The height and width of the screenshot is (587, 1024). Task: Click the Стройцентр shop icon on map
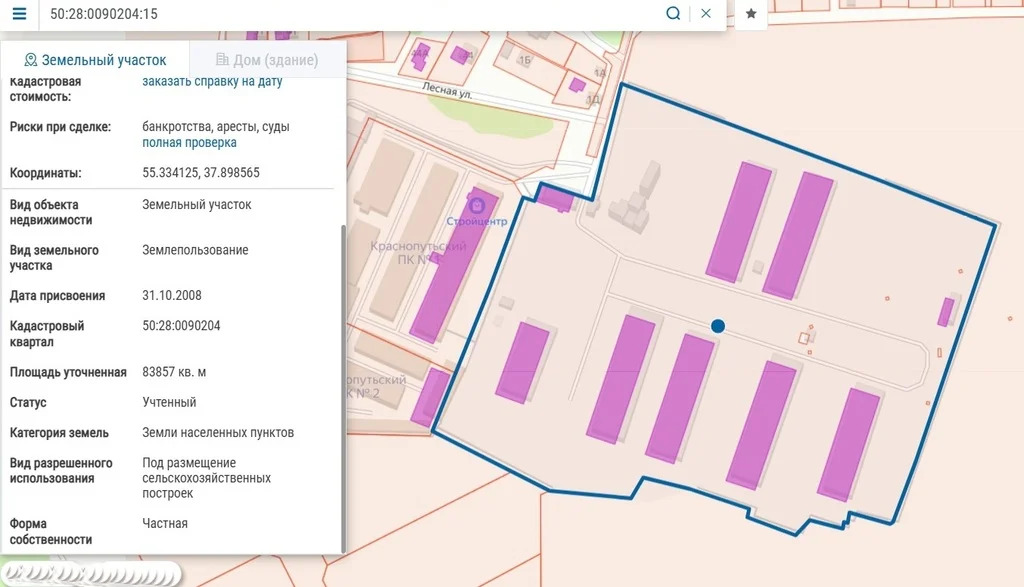click(x=476, y=204)
